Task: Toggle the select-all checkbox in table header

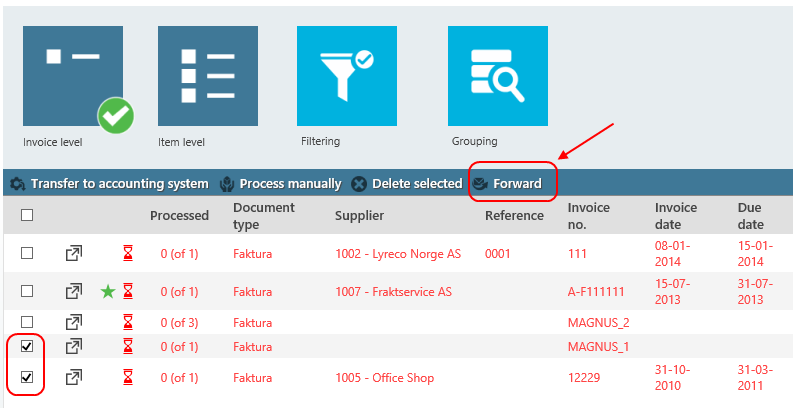Action: coord(27,215)
